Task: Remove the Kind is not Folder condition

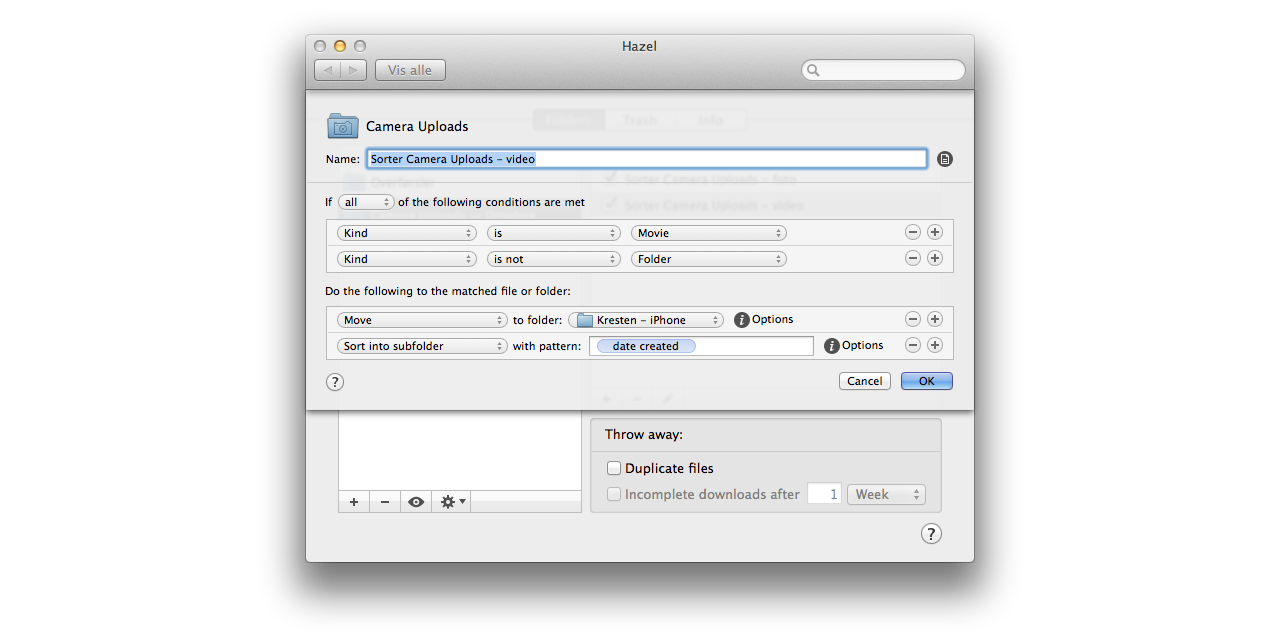Action: 913,258
